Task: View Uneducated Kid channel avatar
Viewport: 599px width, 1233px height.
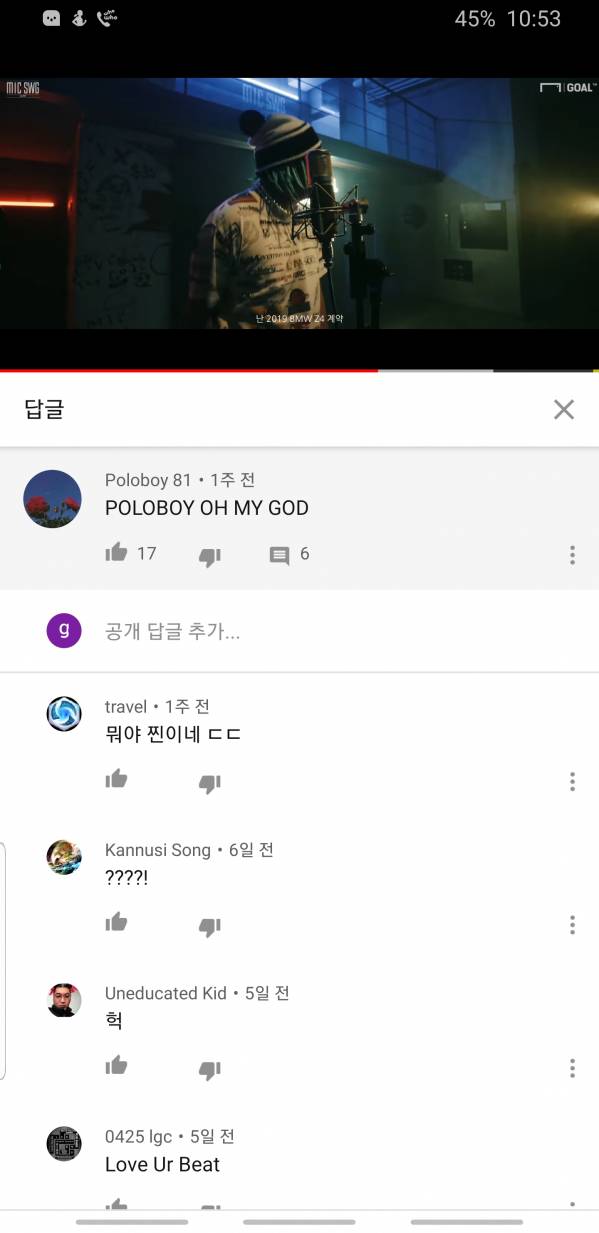Action: 64,1000
